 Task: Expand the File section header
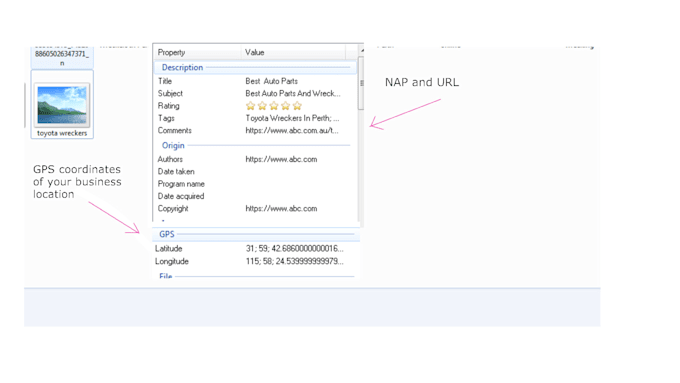point(256,276)
